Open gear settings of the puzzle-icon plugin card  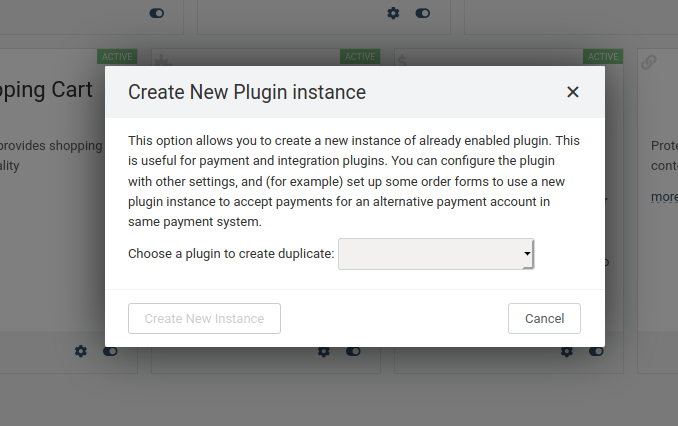point(323,351)
